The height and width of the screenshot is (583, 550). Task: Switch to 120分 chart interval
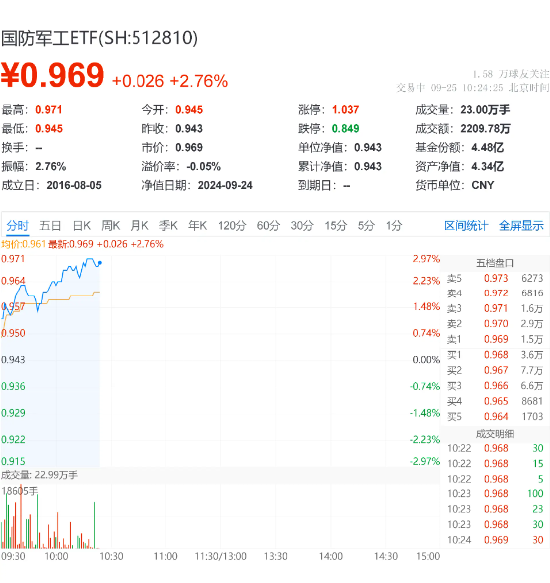pos(232,225)
